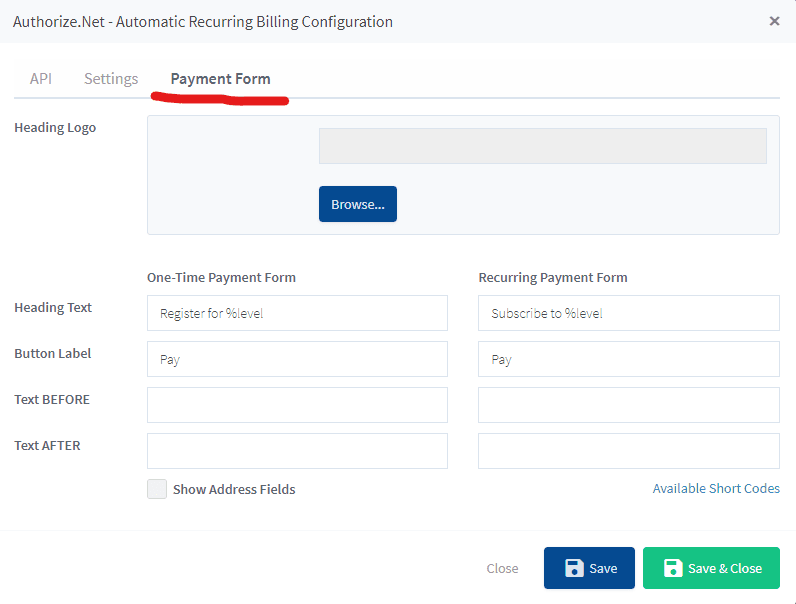The width and height of the screenshot is (796, 604).
Task: Click the One-Time Payment Form heading
Action: tap(221, 278)
